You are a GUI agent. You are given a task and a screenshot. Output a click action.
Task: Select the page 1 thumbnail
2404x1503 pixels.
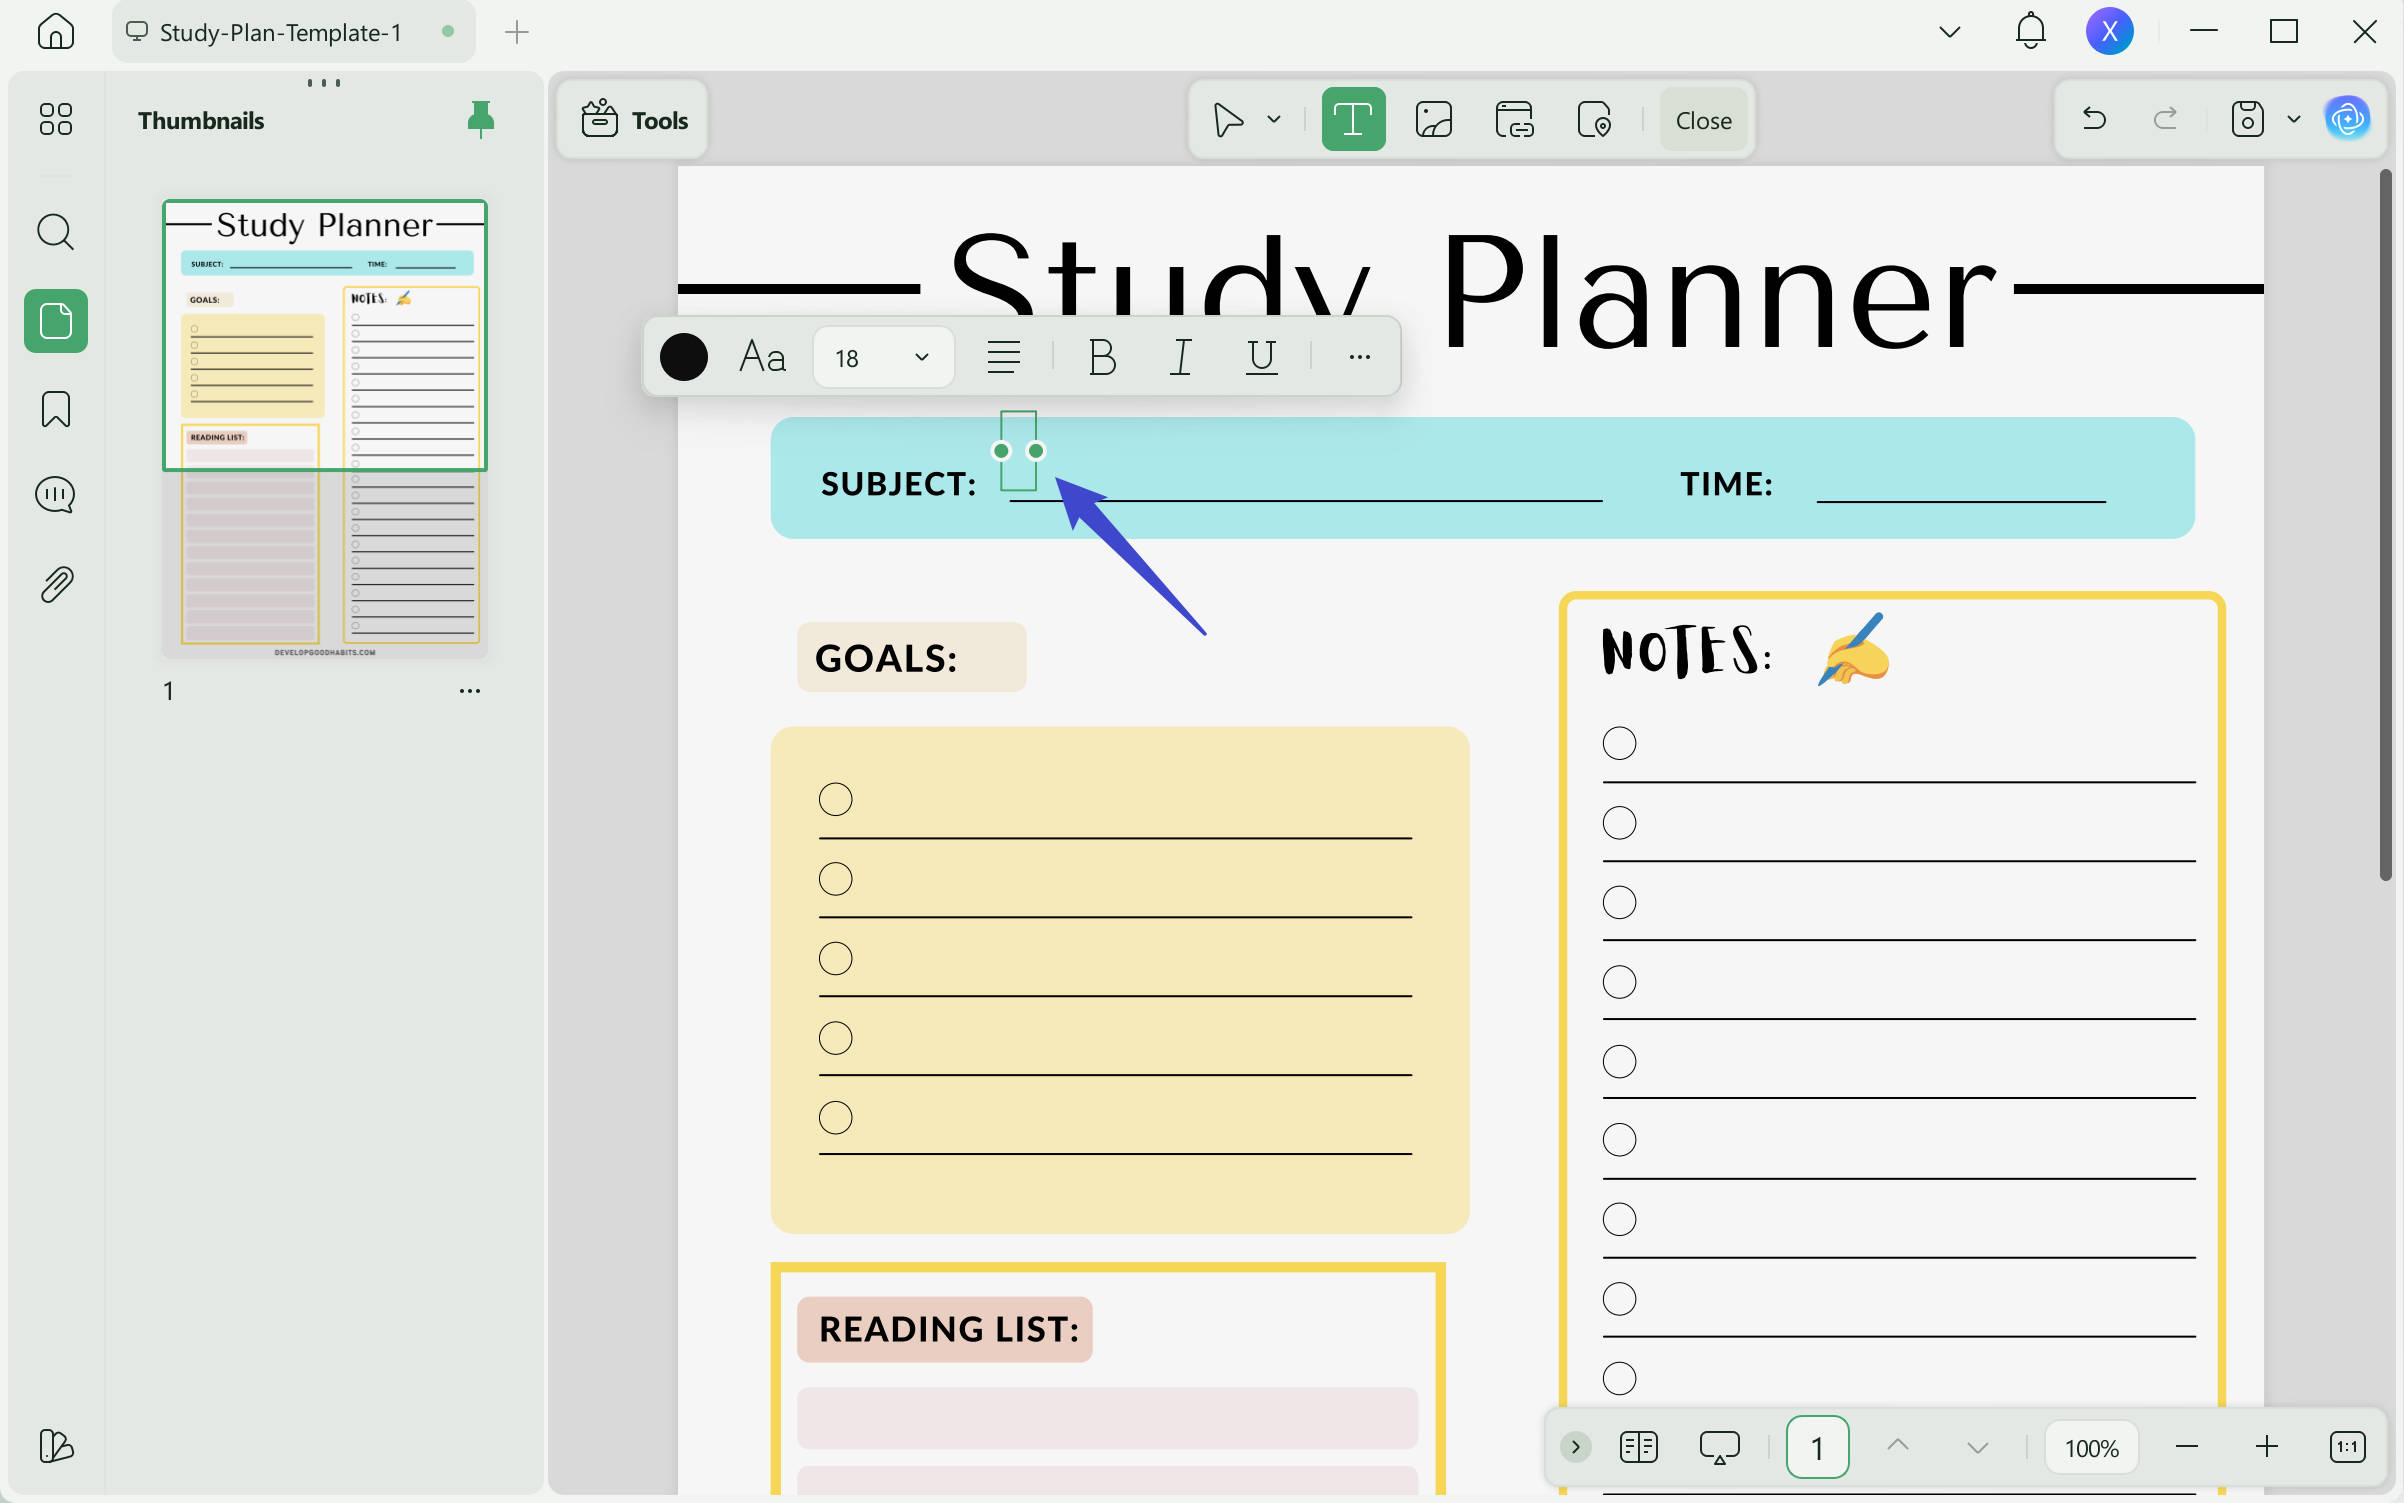(x=325, y=429)
